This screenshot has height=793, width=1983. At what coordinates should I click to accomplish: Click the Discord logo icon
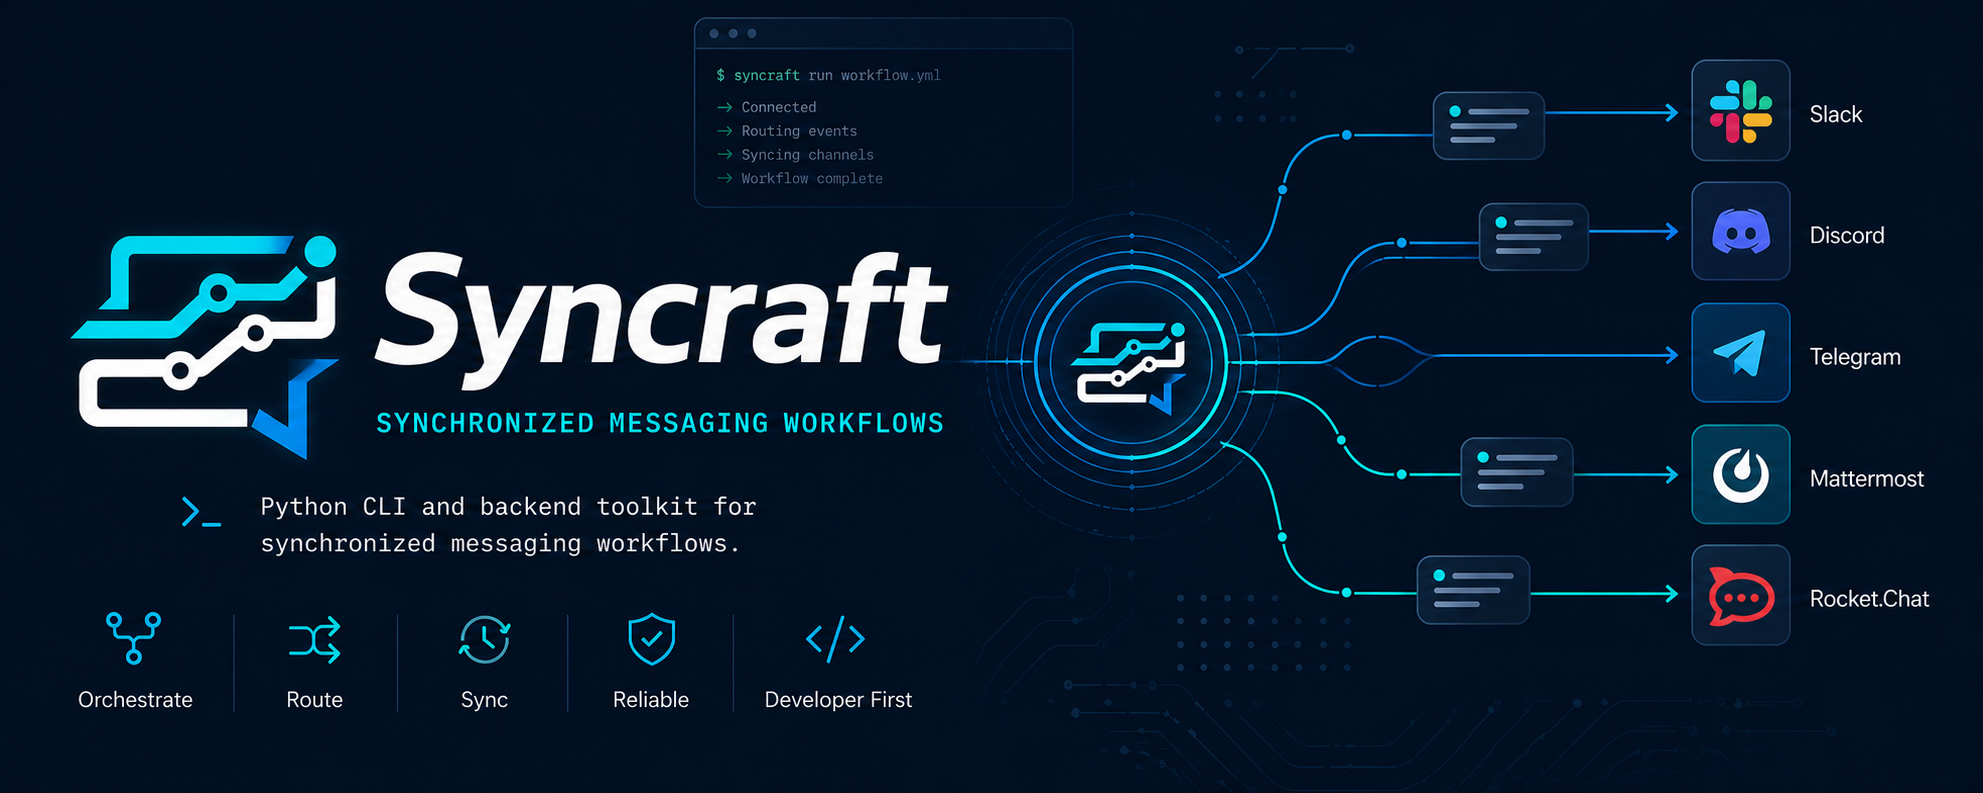1740,232
